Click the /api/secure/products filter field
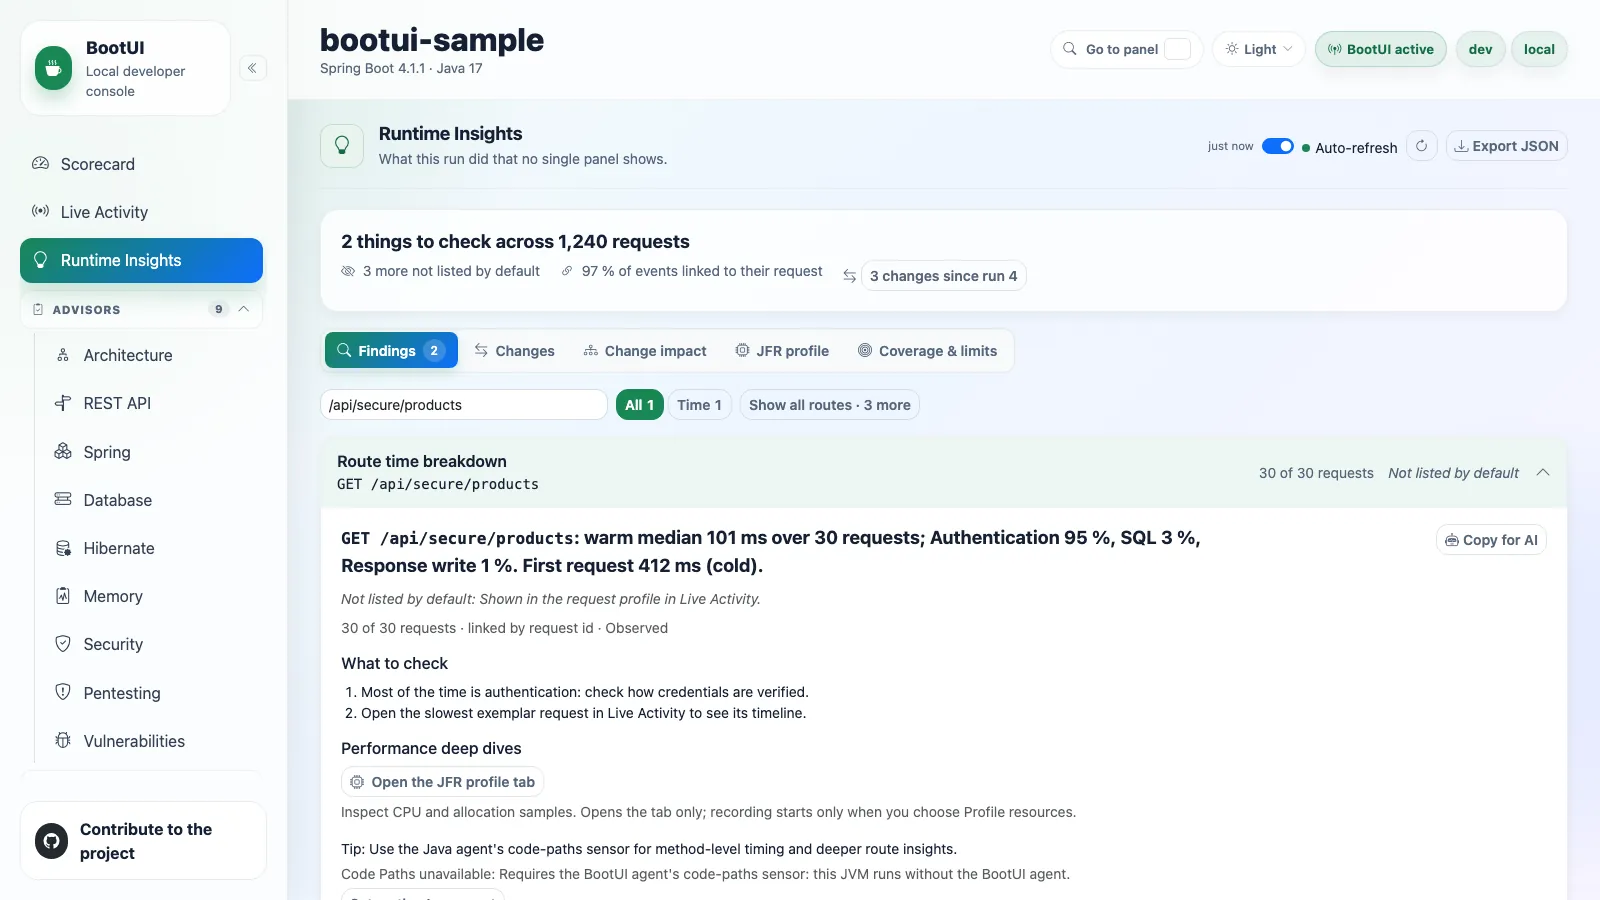The height and width of the screenshot is (900, 1600). (x=464, y=405)
